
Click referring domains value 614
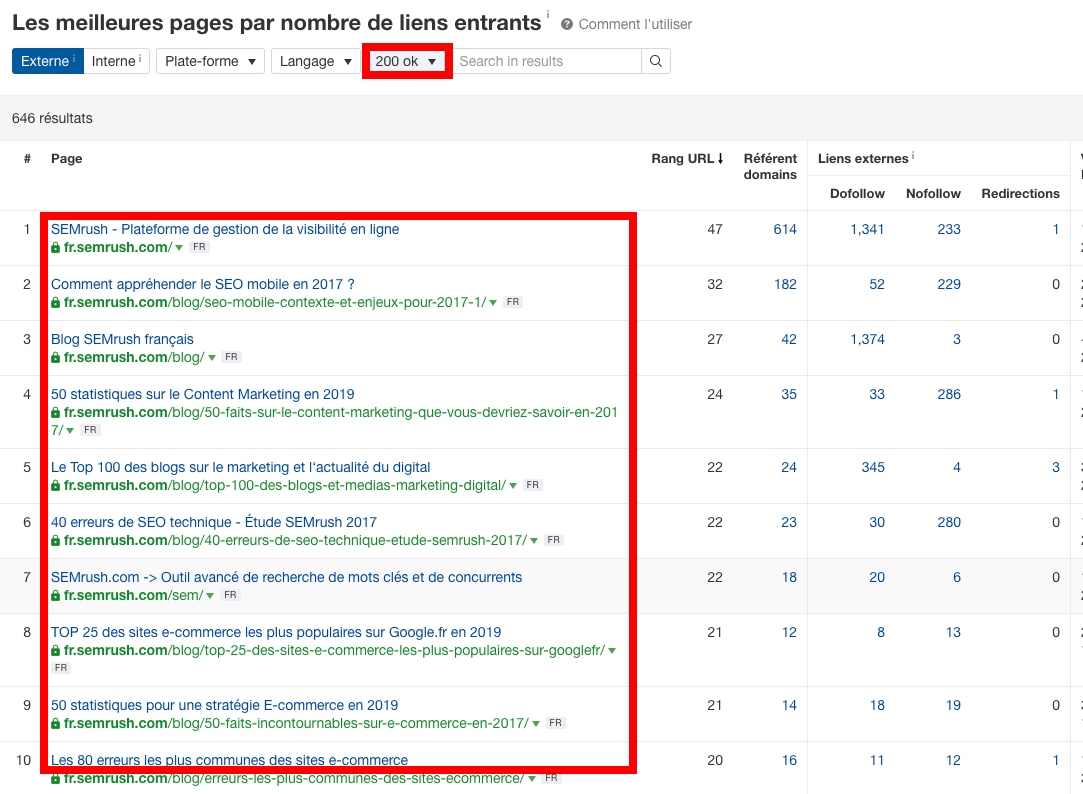(x=785, y=229)
